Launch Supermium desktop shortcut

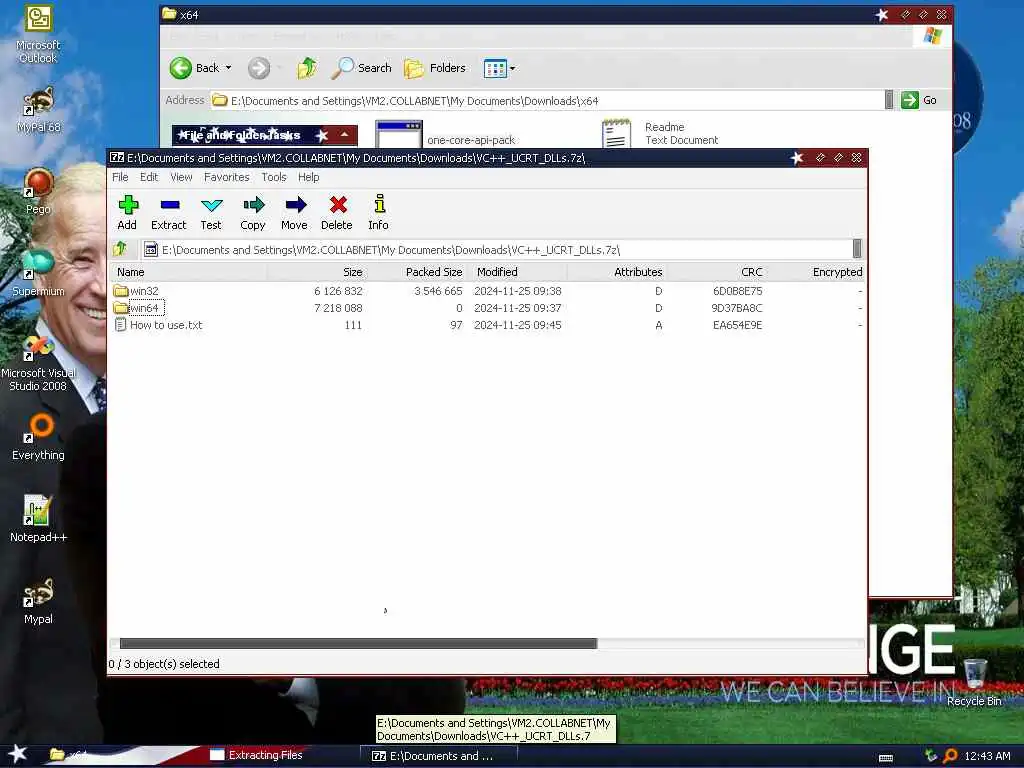tap(39, 273)
